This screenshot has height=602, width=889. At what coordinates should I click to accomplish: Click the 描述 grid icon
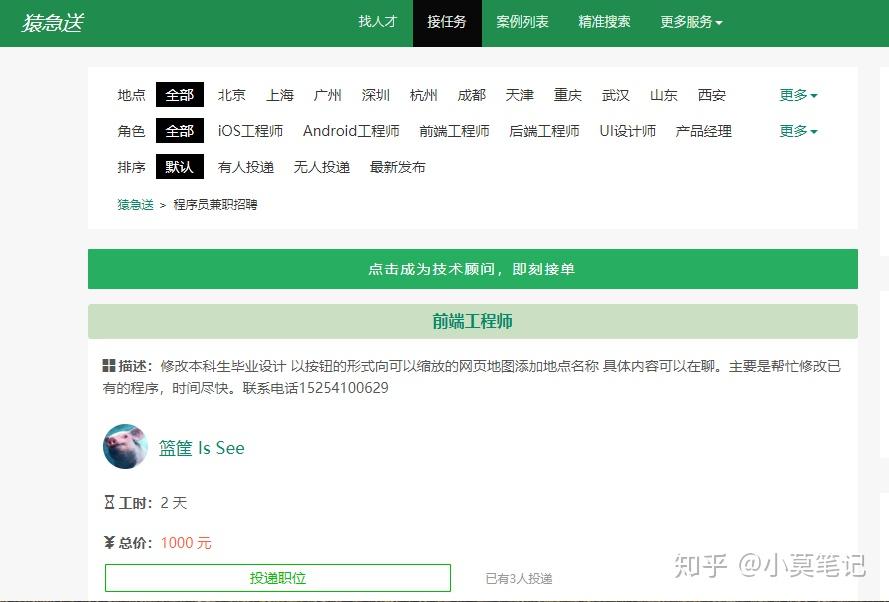coord(109,366)
